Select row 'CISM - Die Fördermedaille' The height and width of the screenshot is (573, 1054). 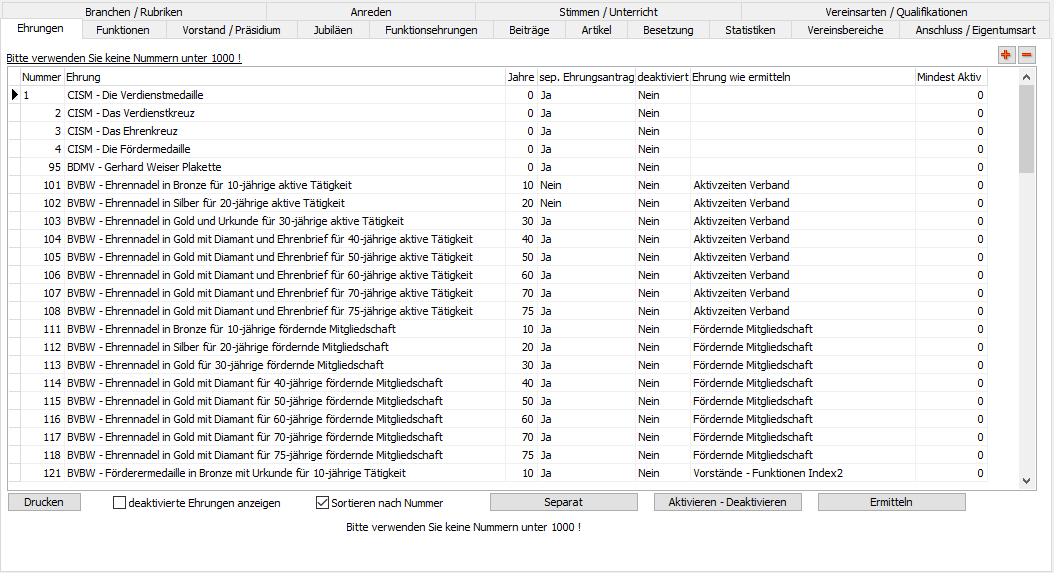pyautogui.click(x=497, y=149)
